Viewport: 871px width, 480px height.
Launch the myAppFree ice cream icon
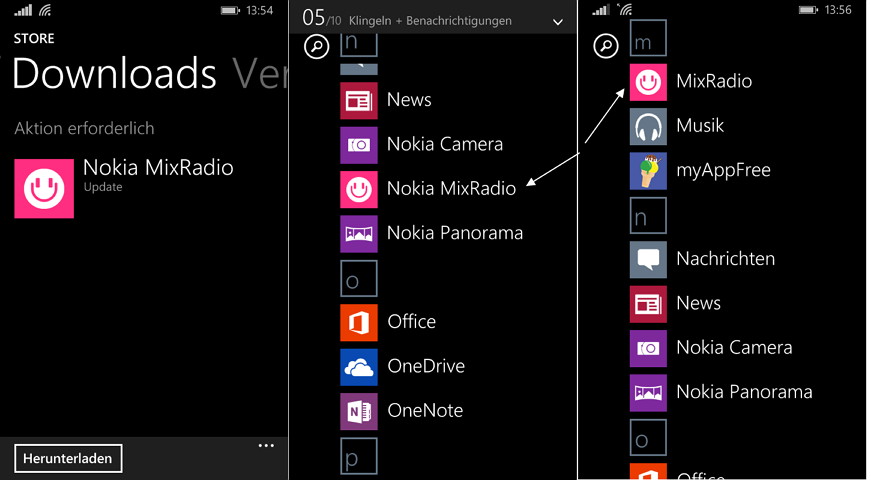tap(648, 171)
